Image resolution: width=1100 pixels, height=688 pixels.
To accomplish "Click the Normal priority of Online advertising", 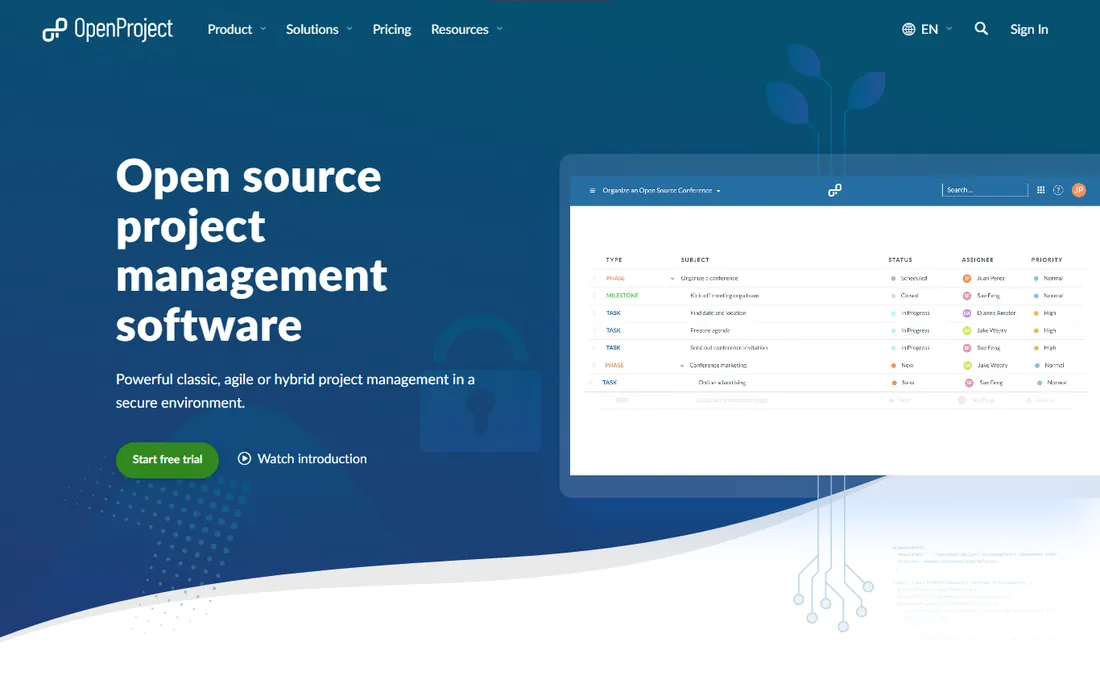I will (x=1057, y=383).
